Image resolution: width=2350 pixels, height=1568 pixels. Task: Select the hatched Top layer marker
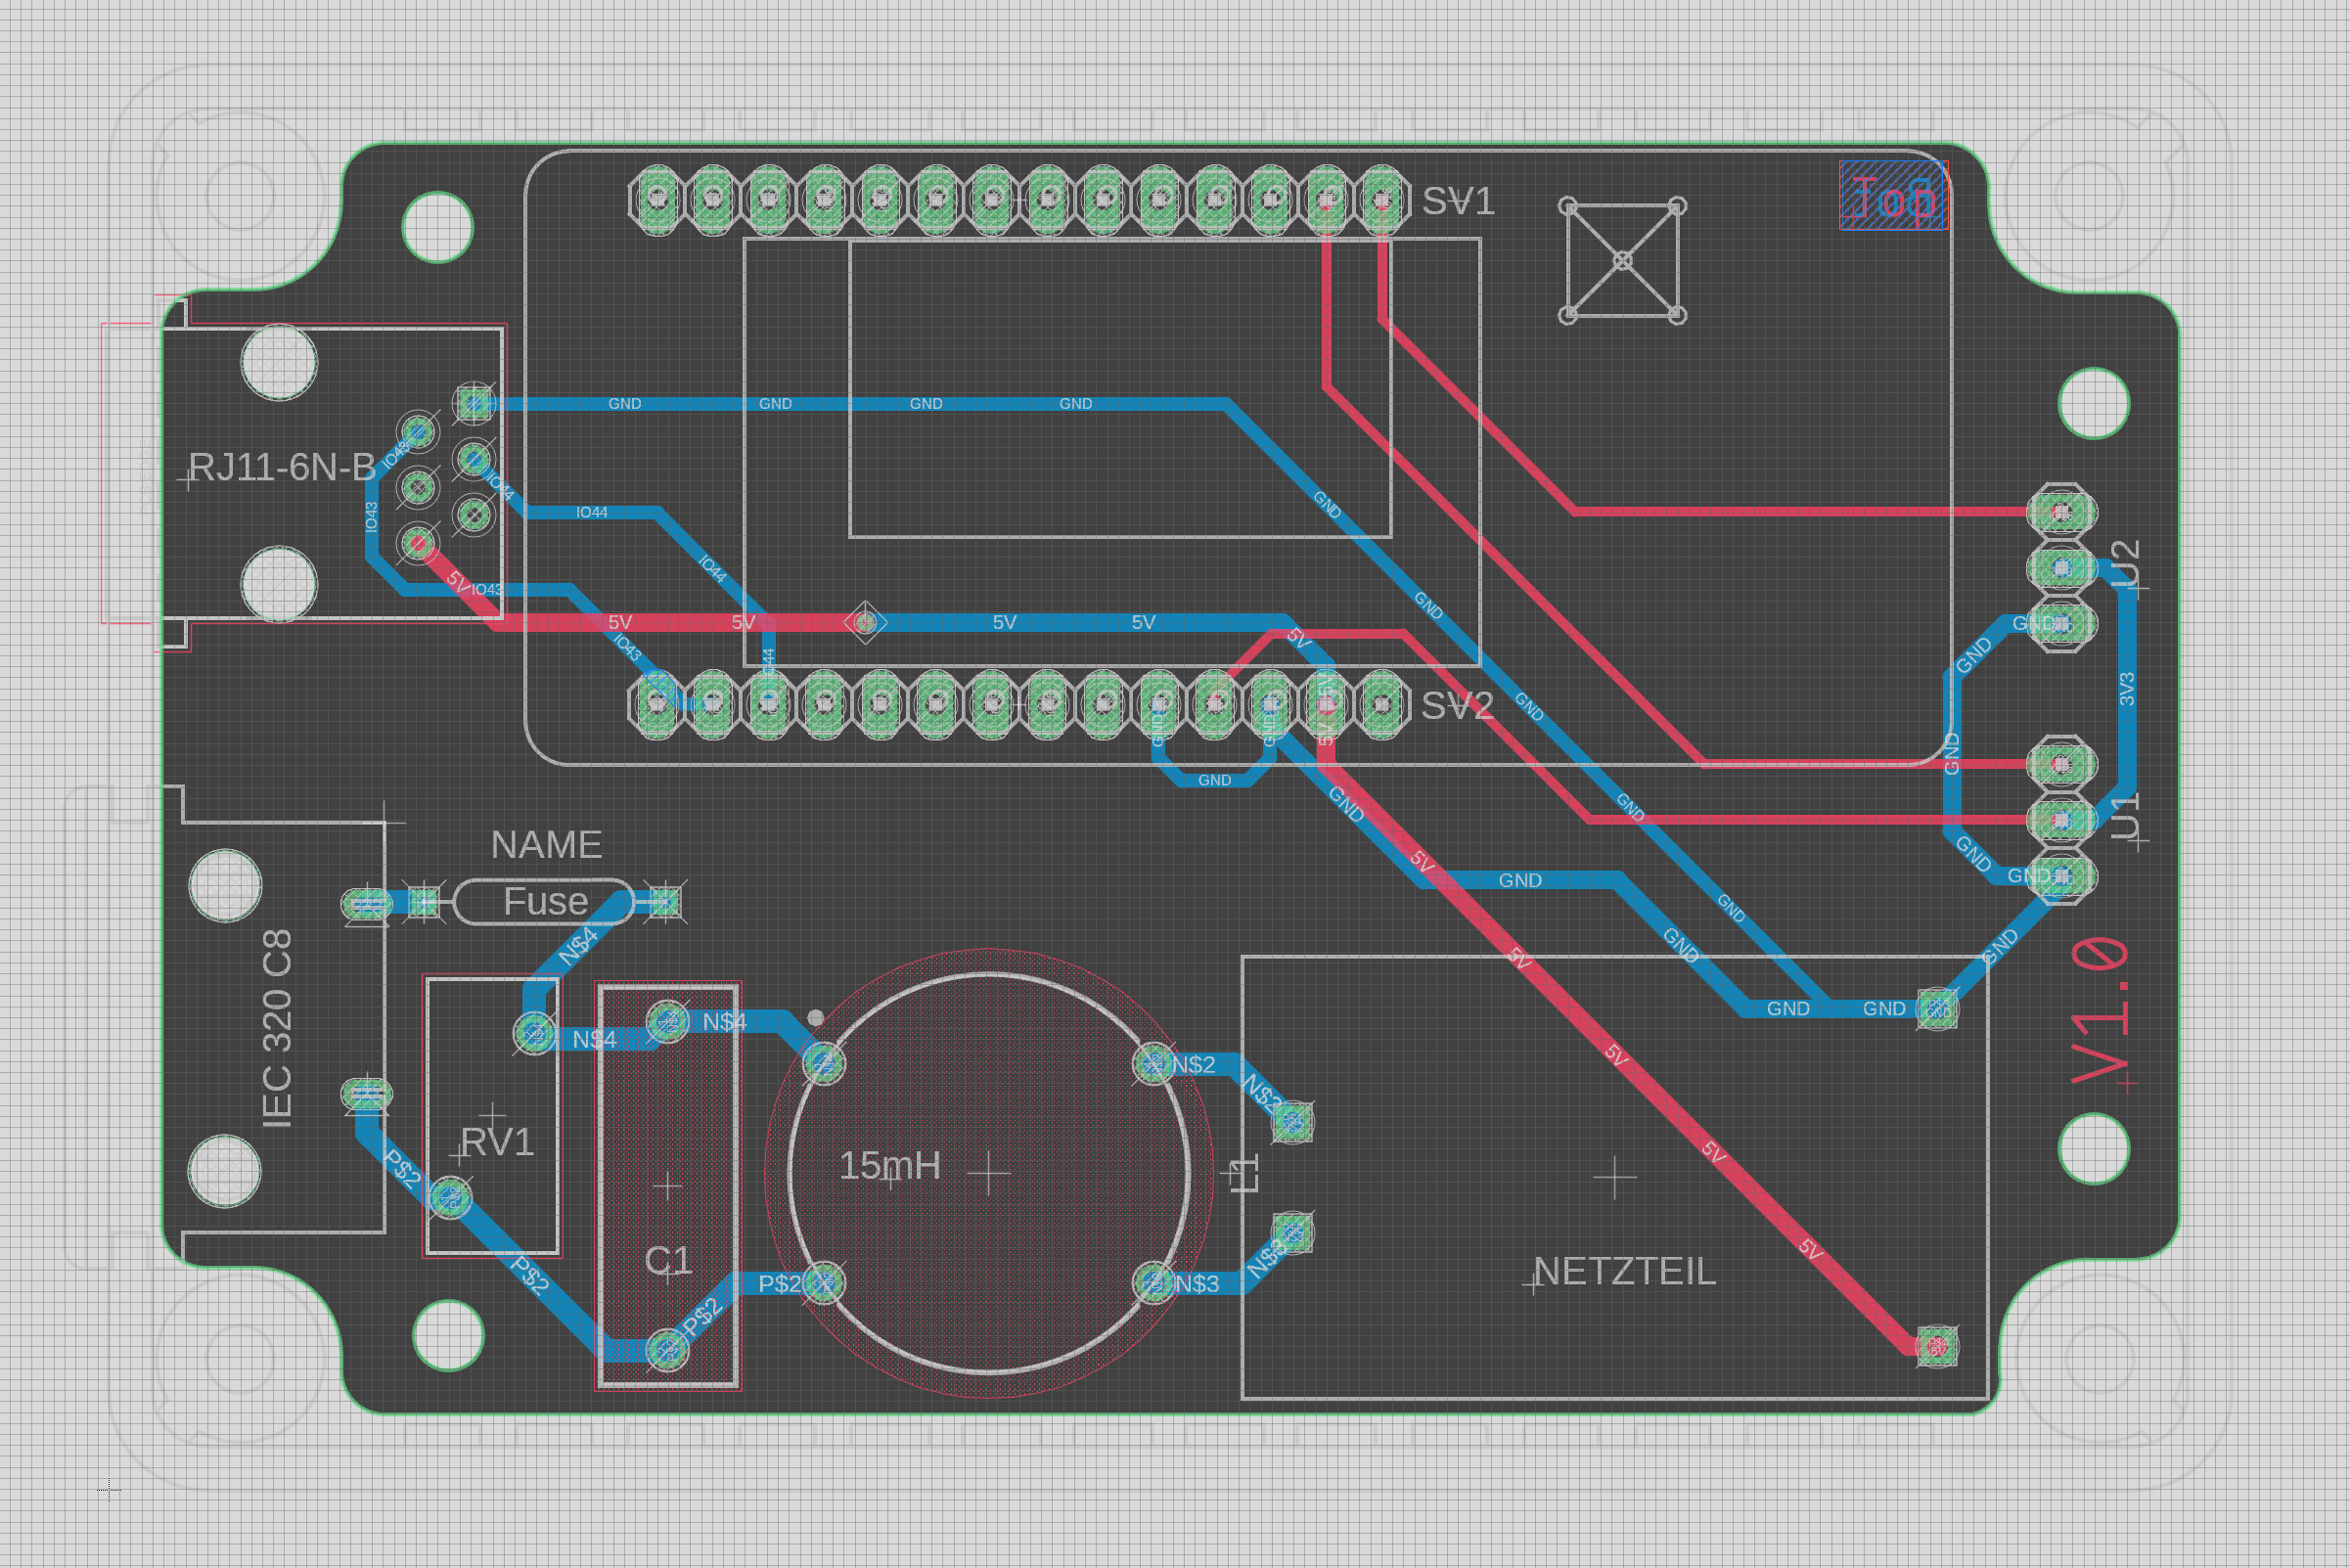click(x=1893, y=196)
